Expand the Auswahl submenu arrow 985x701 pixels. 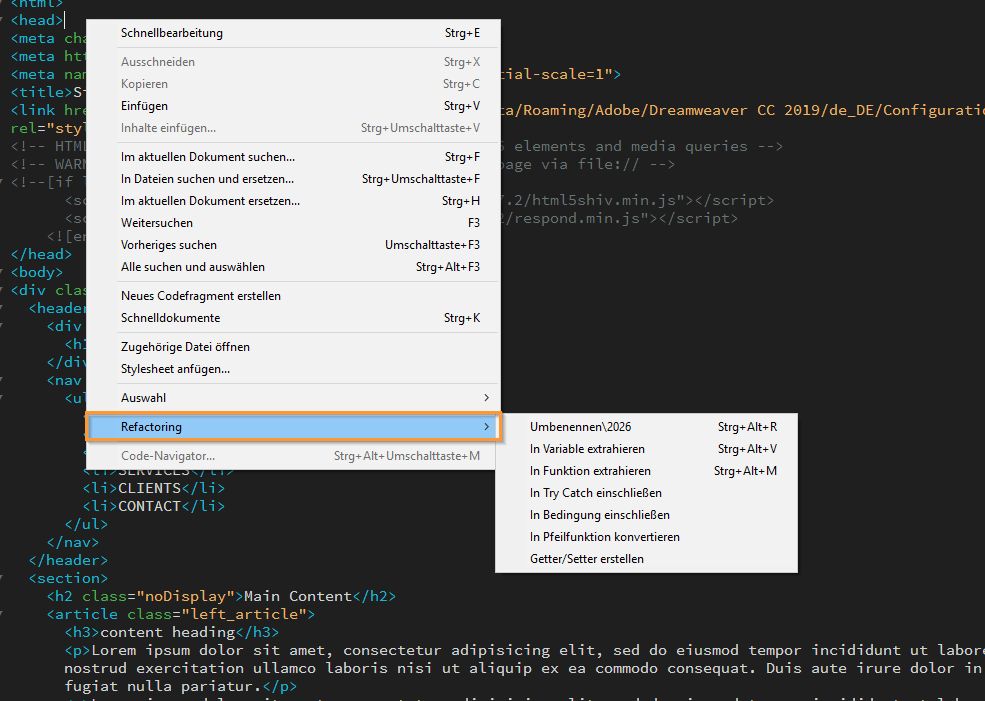pyautogui.click(x=485, y=397)
